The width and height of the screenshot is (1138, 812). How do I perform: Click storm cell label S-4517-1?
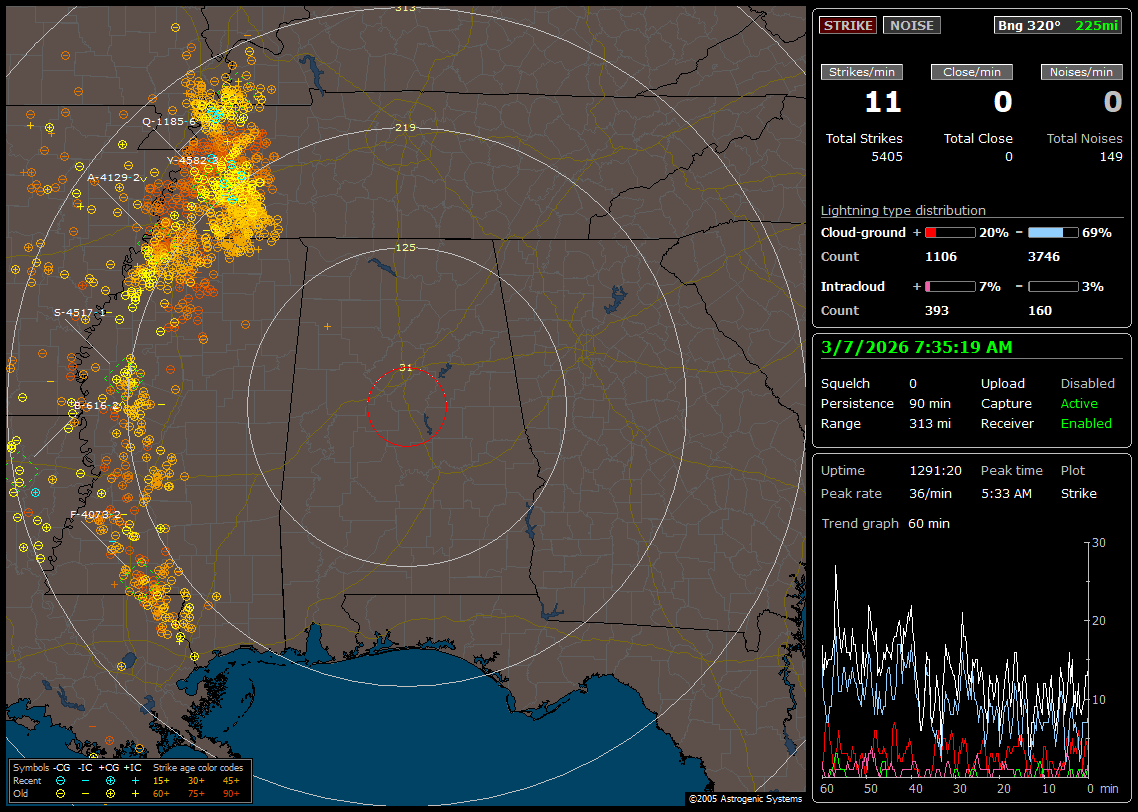pyautogui.click(x=82, y=312)
